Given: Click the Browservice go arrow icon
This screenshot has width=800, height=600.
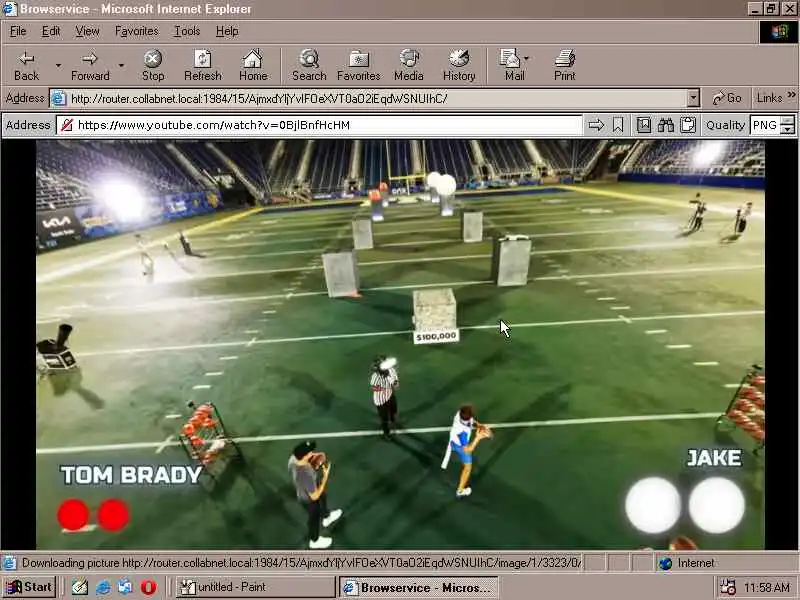Looking at the screenshot, I should tap(596, 125).
